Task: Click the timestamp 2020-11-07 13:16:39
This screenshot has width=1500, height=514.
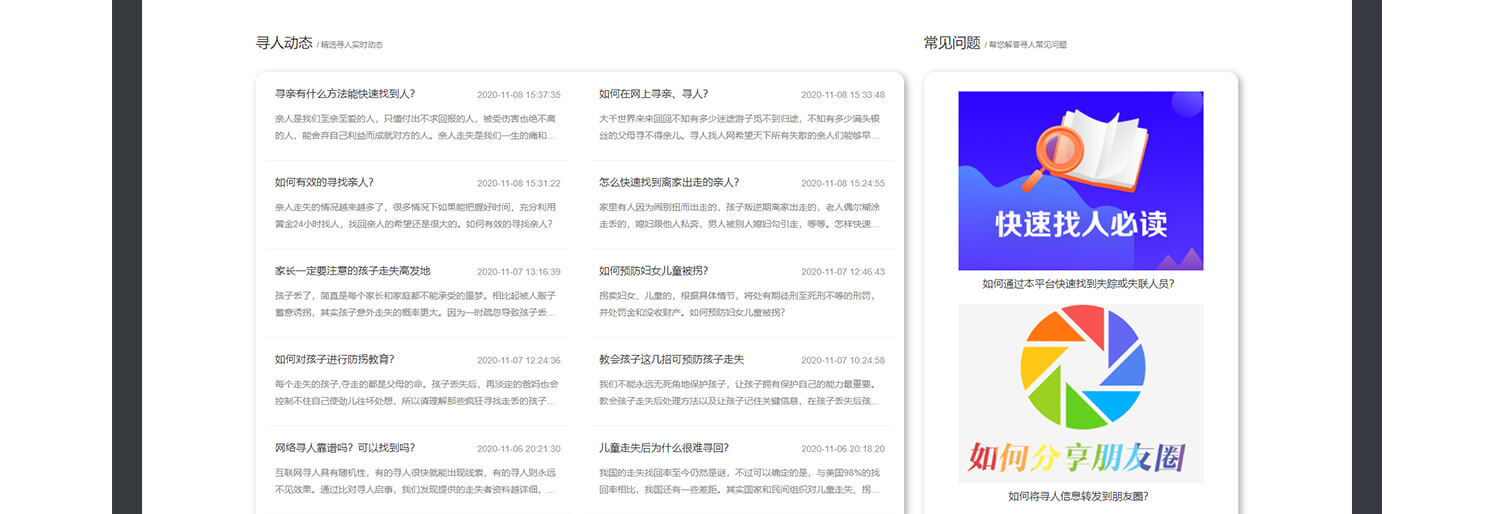Action: [x=519, y=272]
